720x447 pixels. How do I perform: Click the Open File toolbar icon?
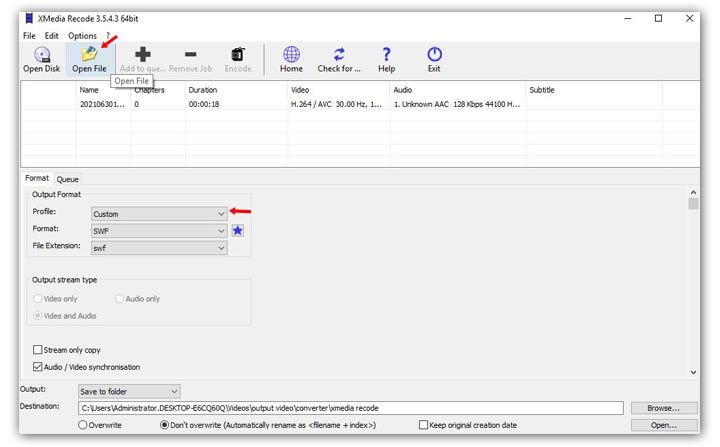89,54
